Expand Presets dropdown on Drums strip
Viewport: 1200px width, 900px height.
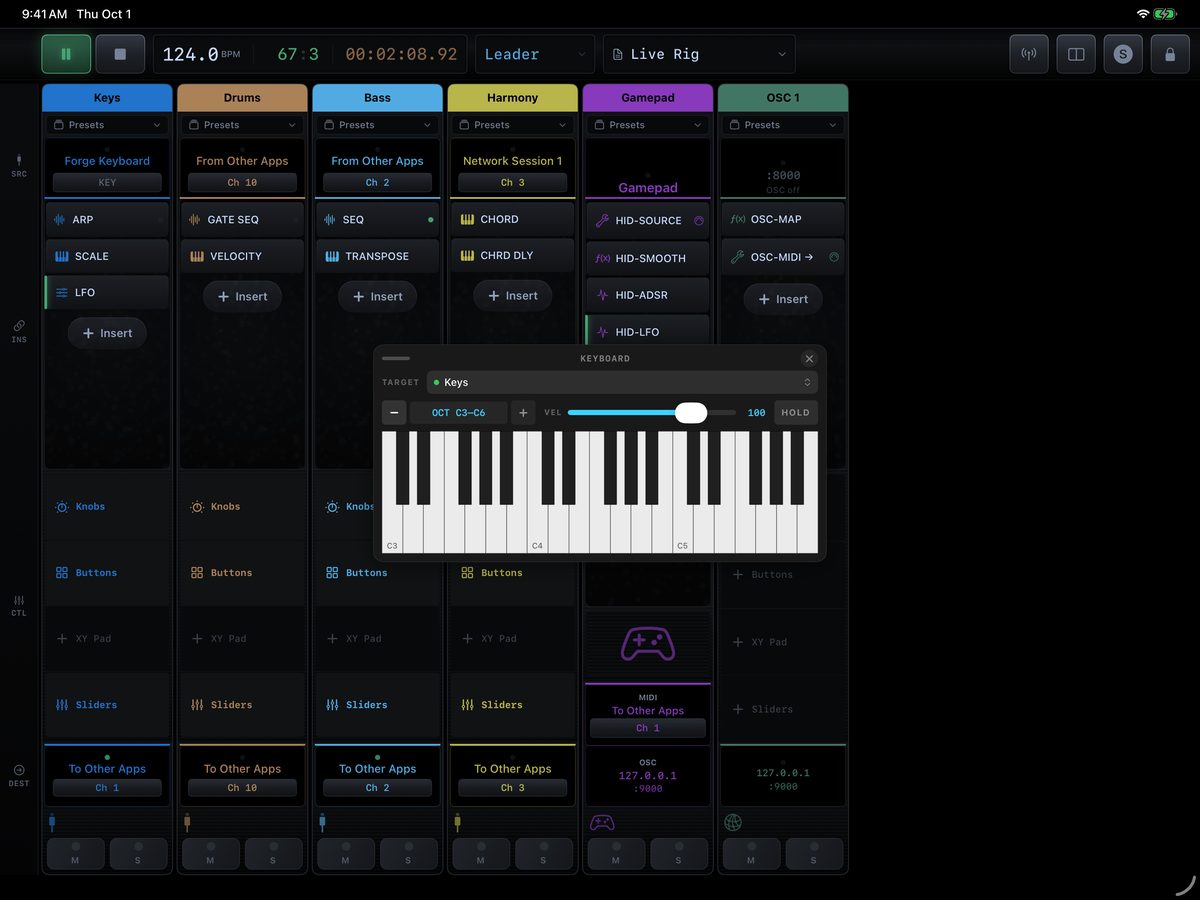(x=242, y=125)
